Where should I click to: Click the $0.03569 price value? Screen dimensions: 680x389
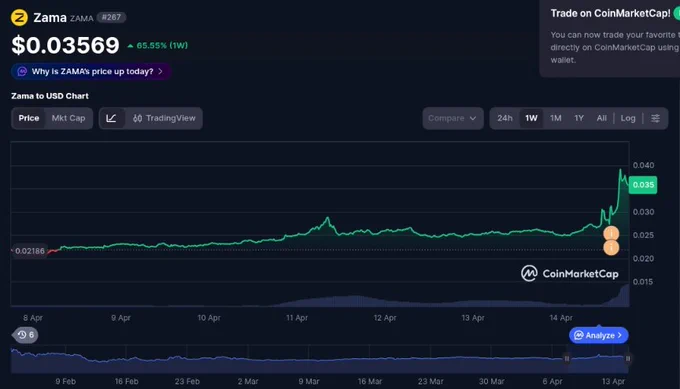(x=65, y=45)
